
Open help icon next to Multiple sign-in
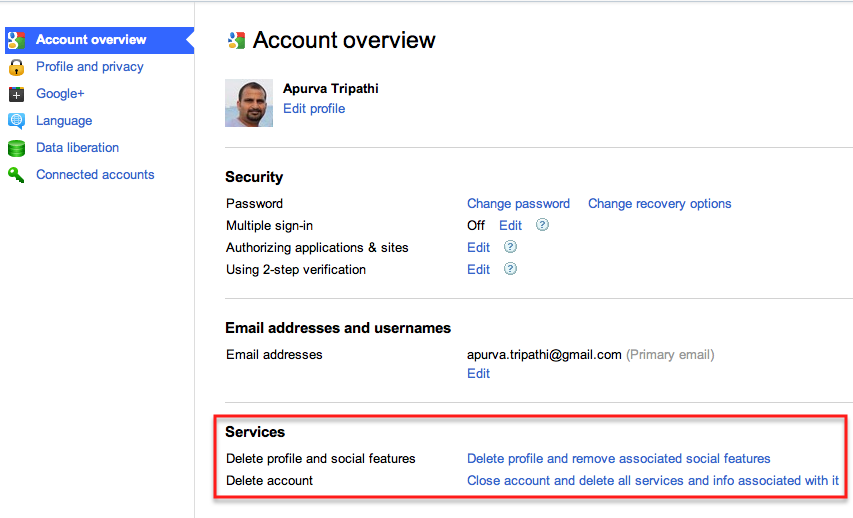tap(542, 225)
